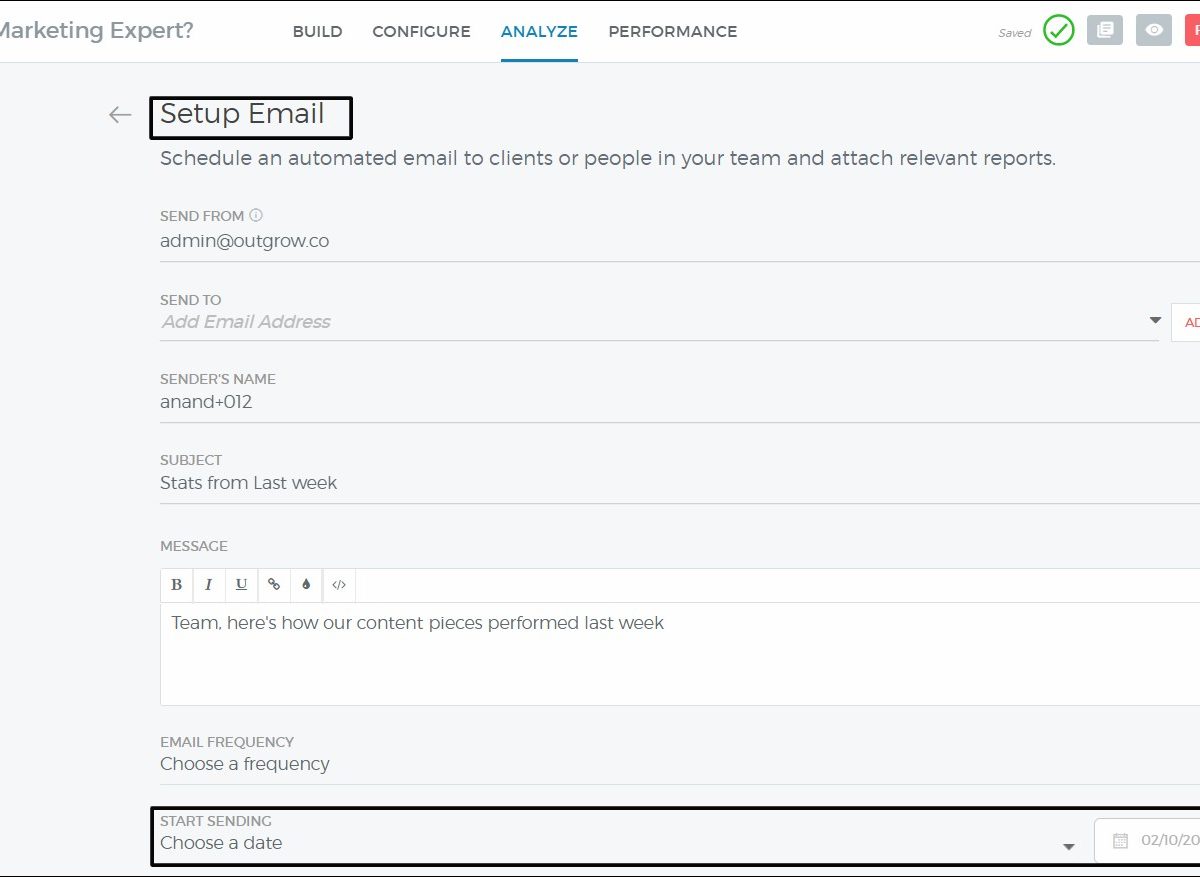Screen dimensions: 1200x877
Task: Expand the Send To email dropdown arrow
Action: click(1155, 321)
